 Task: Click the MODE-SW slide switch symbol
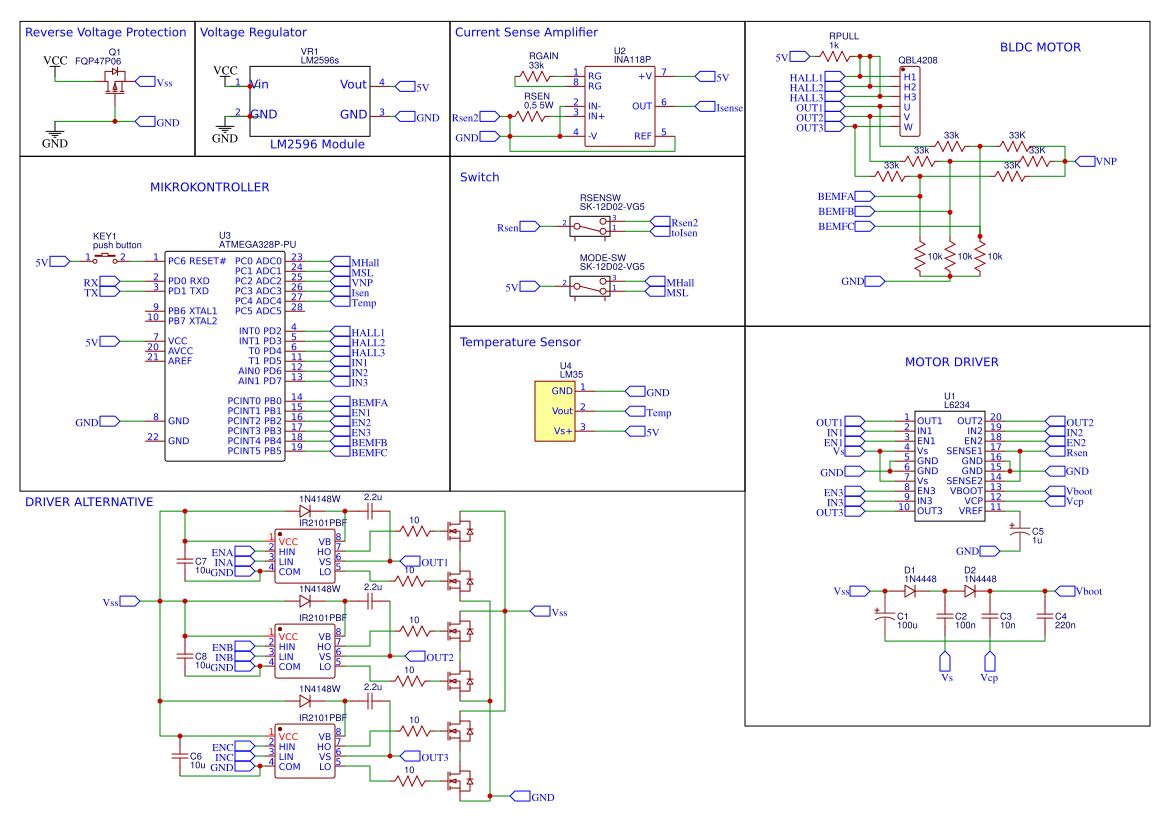(590, 287)
